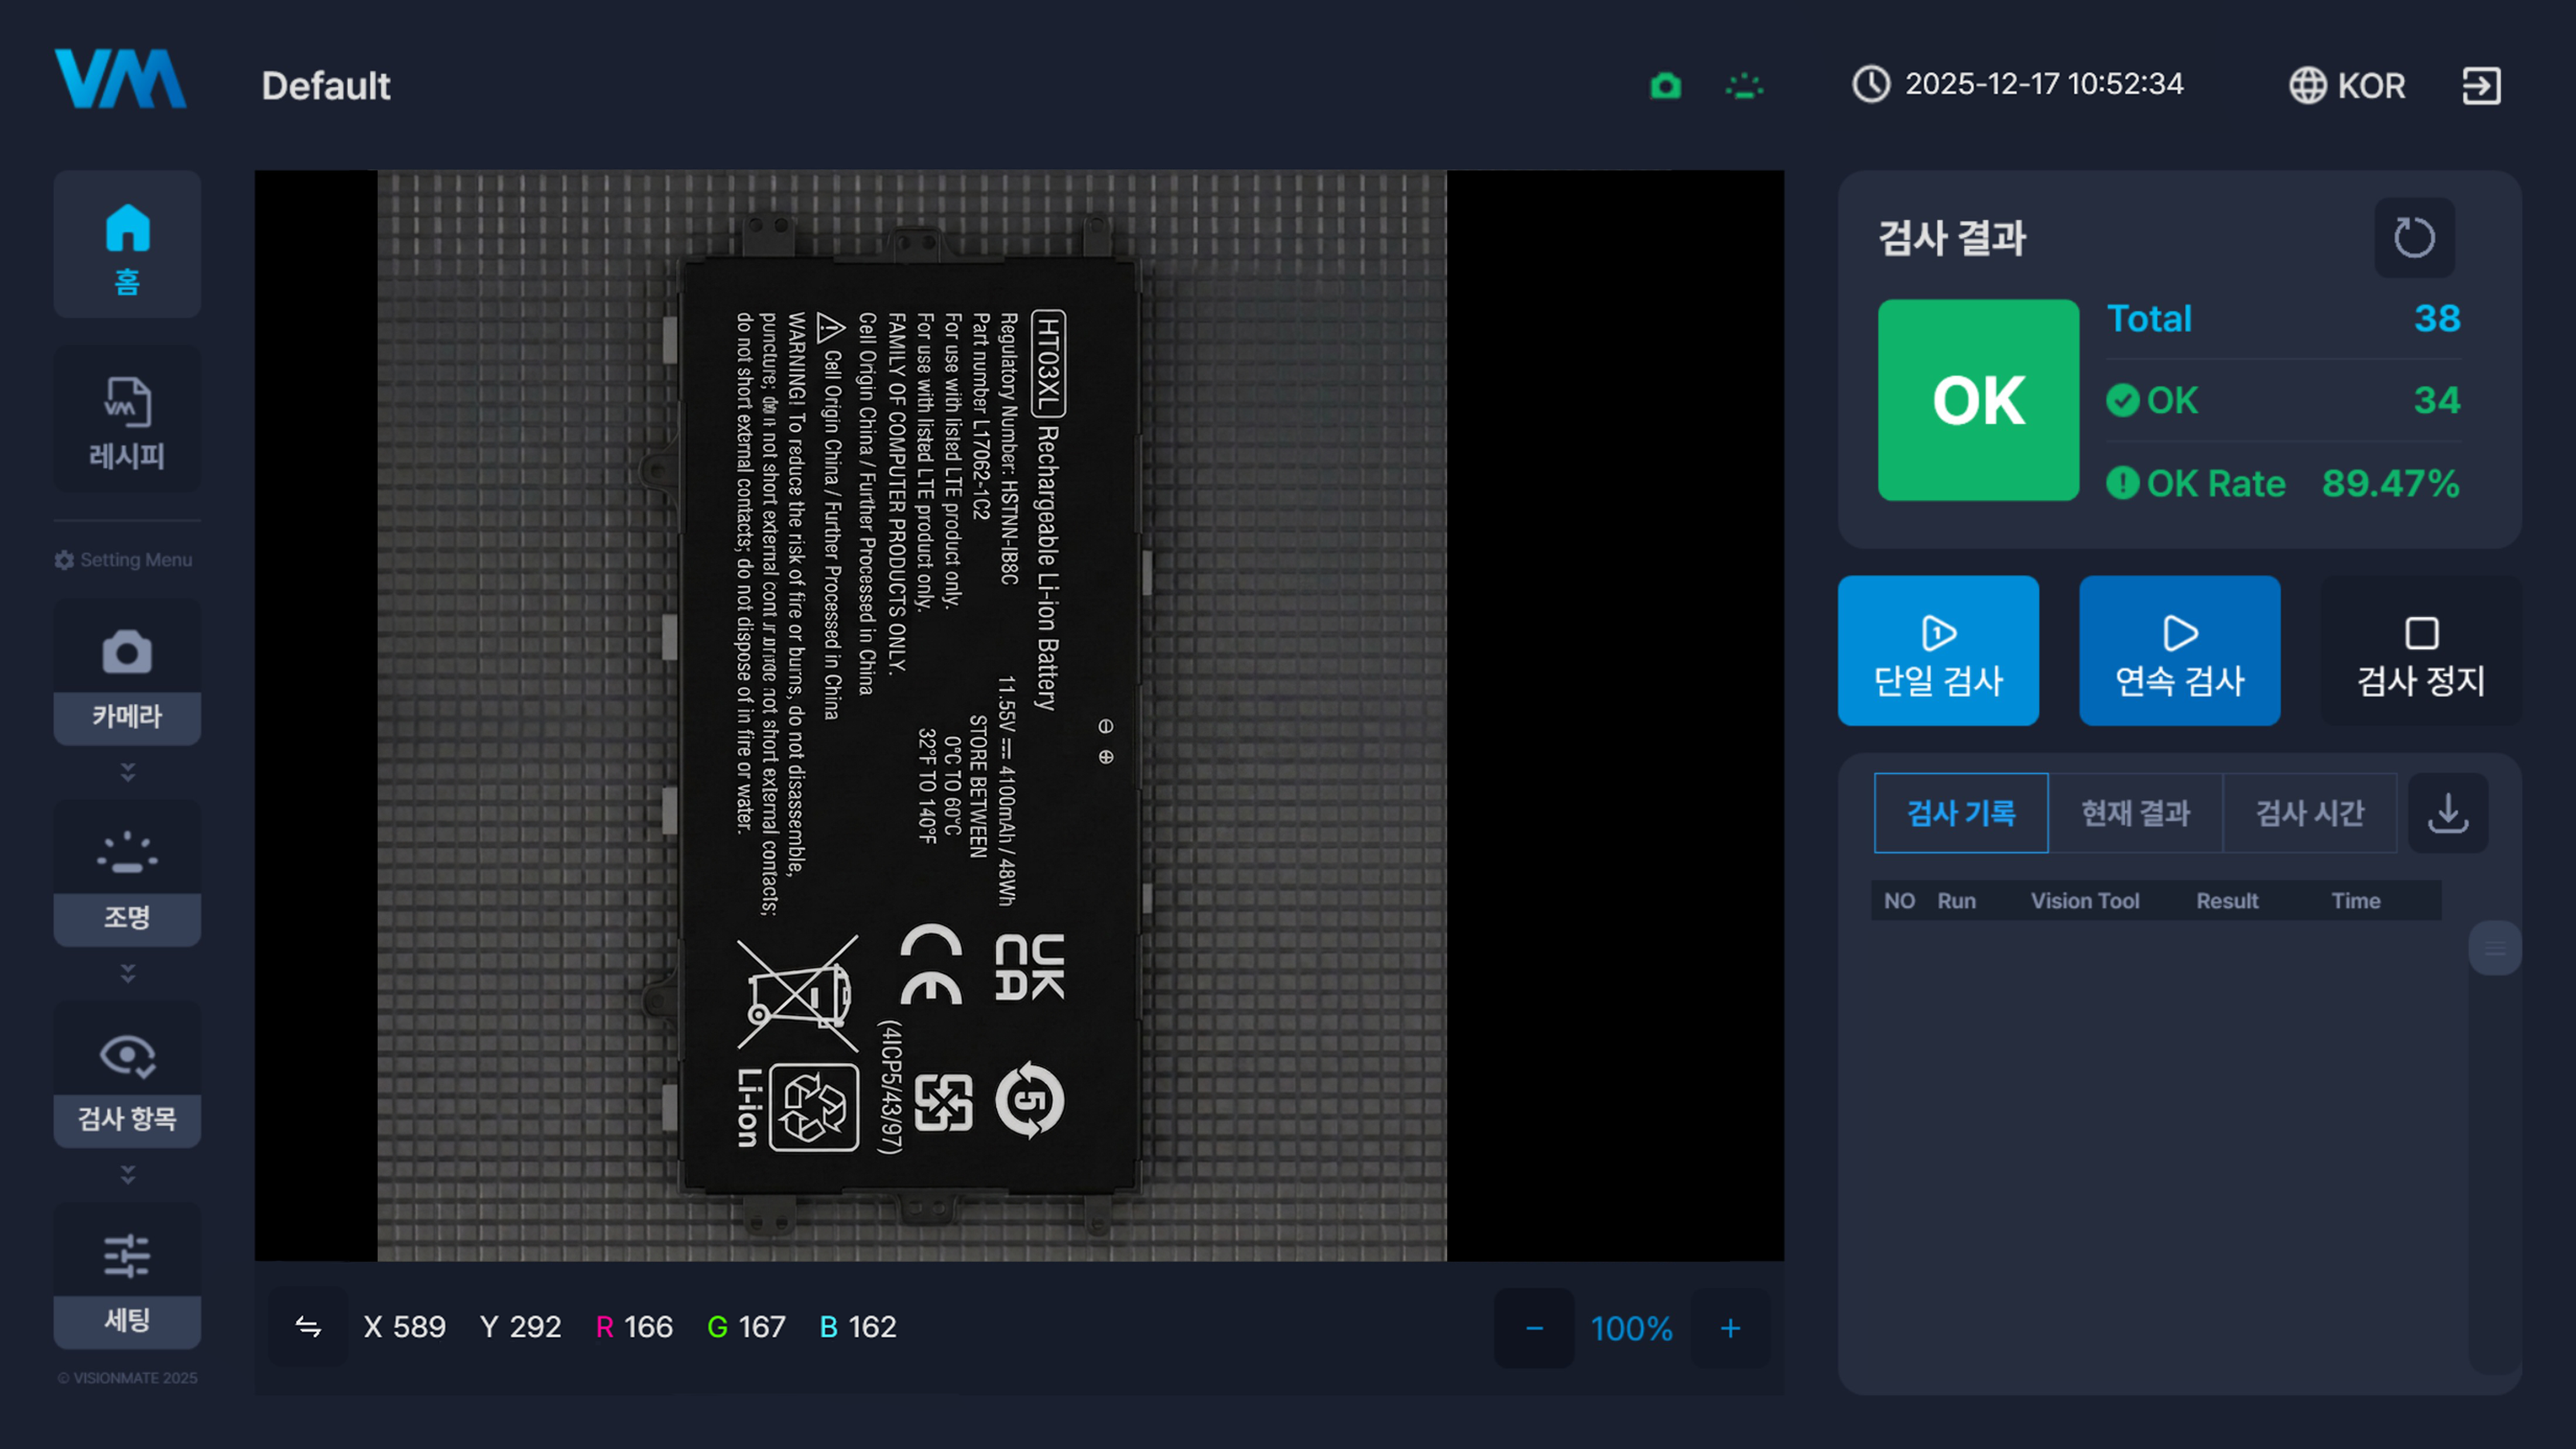Open the 검사 항목 inspection items
Viewport: 2576px width, 1449px height.
(x=127, y=1074)
